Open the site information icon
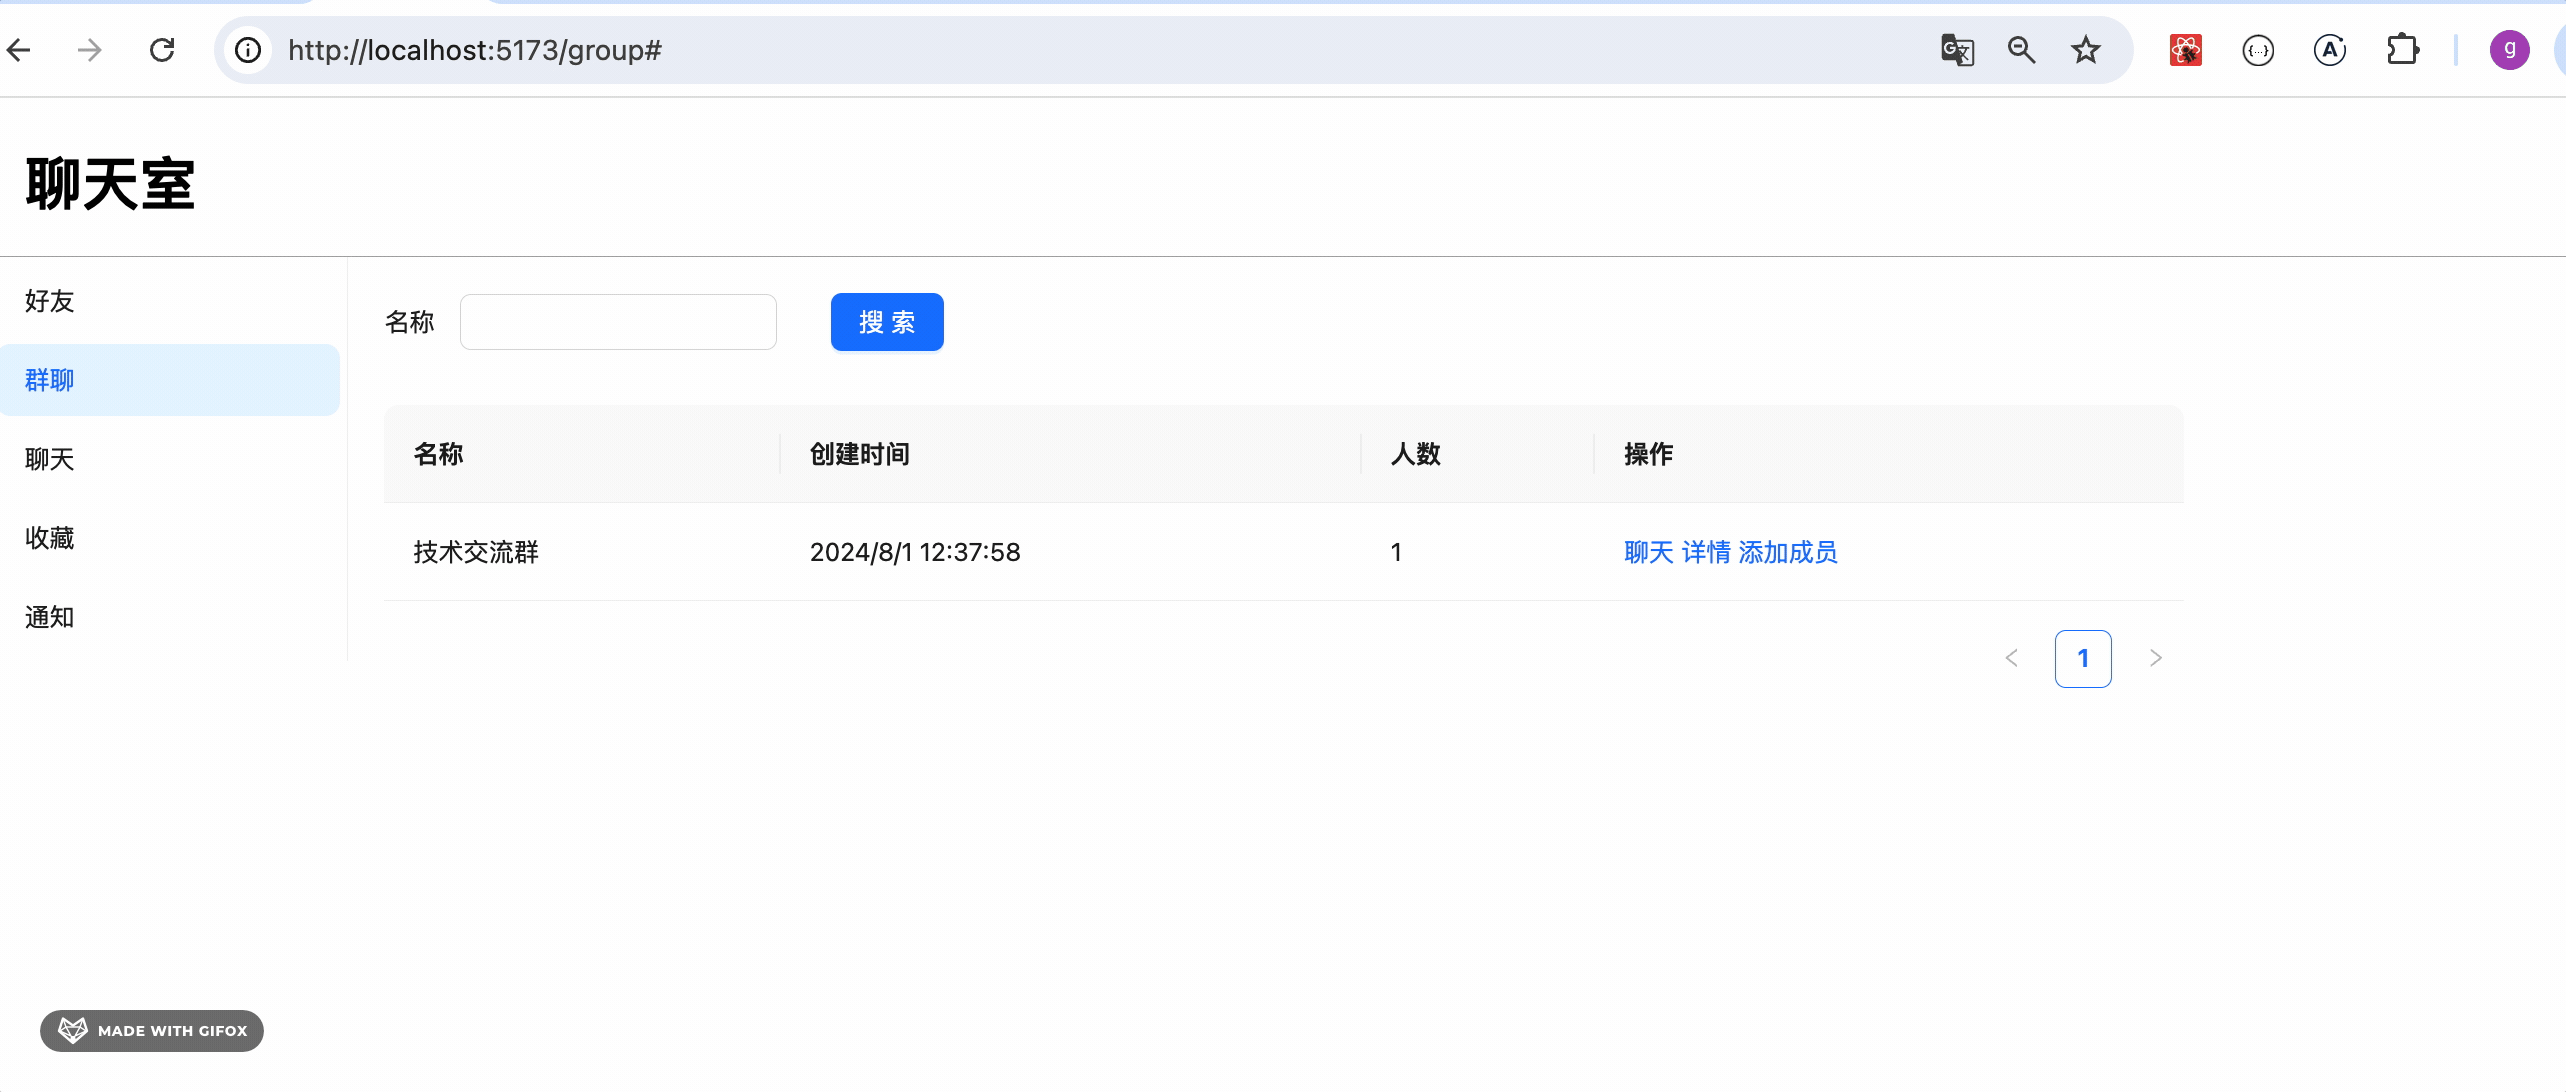The width and height of the screenshot is (2566, 1092). pos(248,50)
